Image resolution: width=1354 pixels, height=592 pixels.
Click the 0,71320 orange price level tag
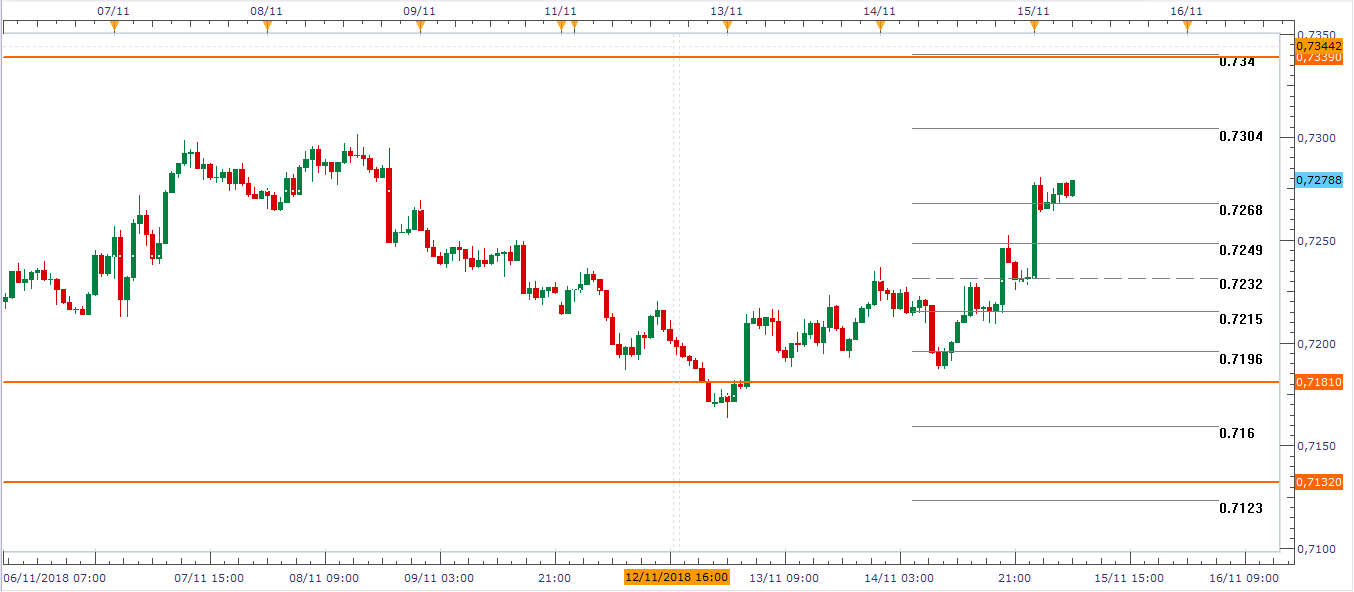[x=1318, y=482]
